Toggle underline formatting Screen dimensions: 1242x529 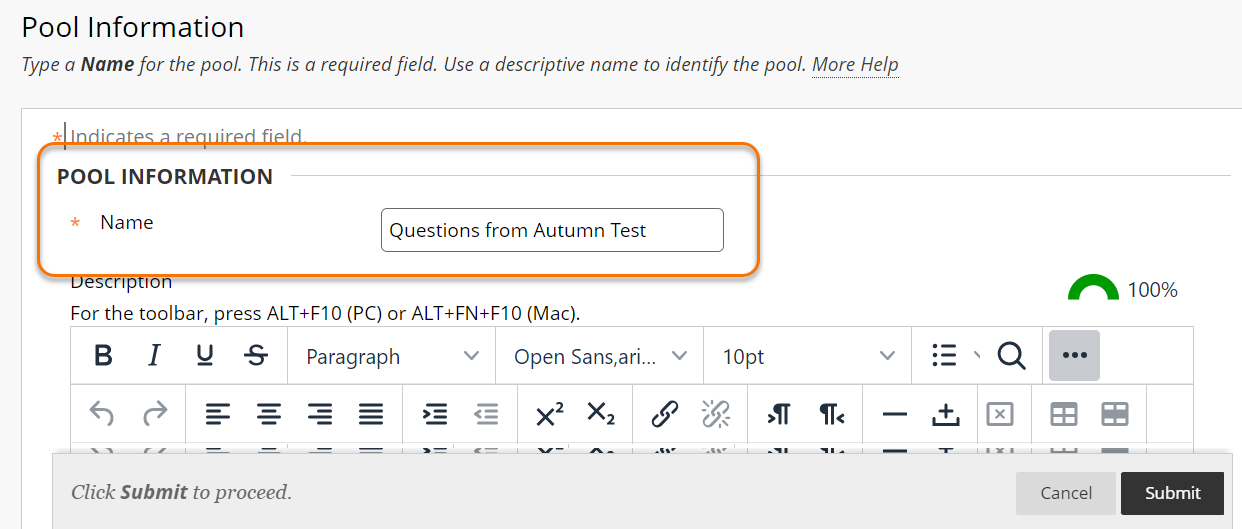(x=205, y=356)
